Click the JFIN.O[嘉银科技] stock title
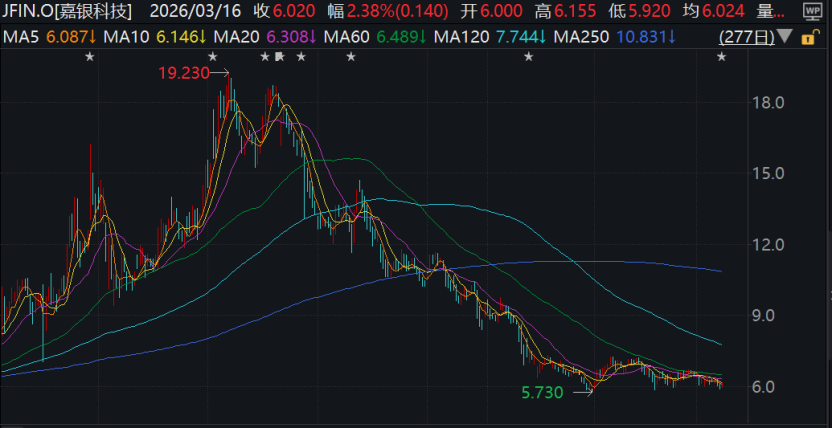Image resolution: width=832 pixels, height=428 pixels. click(66, 12)
